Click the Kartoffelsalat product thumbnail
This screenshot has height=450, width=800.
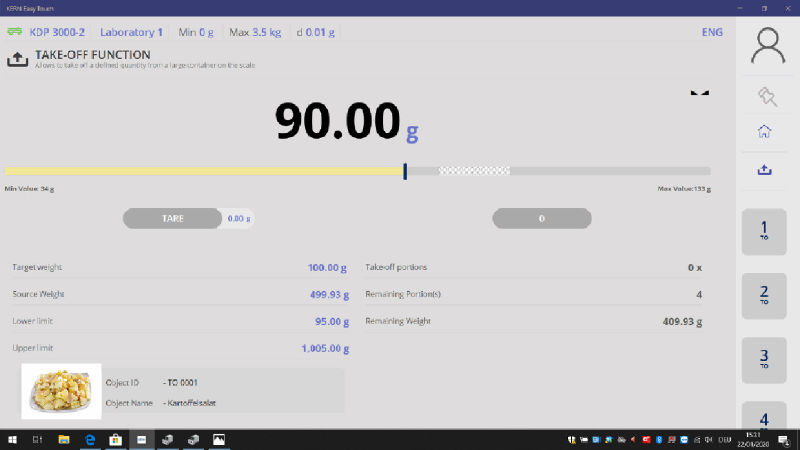click(x=61, y=391)
